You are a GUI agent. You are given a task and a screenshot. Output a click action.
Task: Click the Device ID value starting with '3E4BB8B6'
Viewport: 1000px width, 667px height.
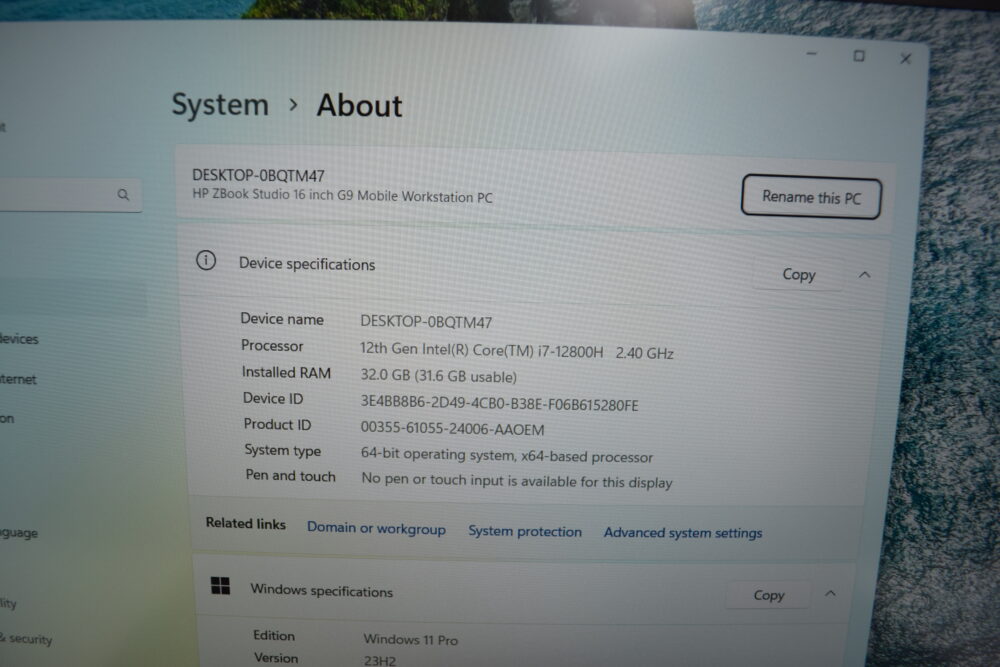(499, 403)
